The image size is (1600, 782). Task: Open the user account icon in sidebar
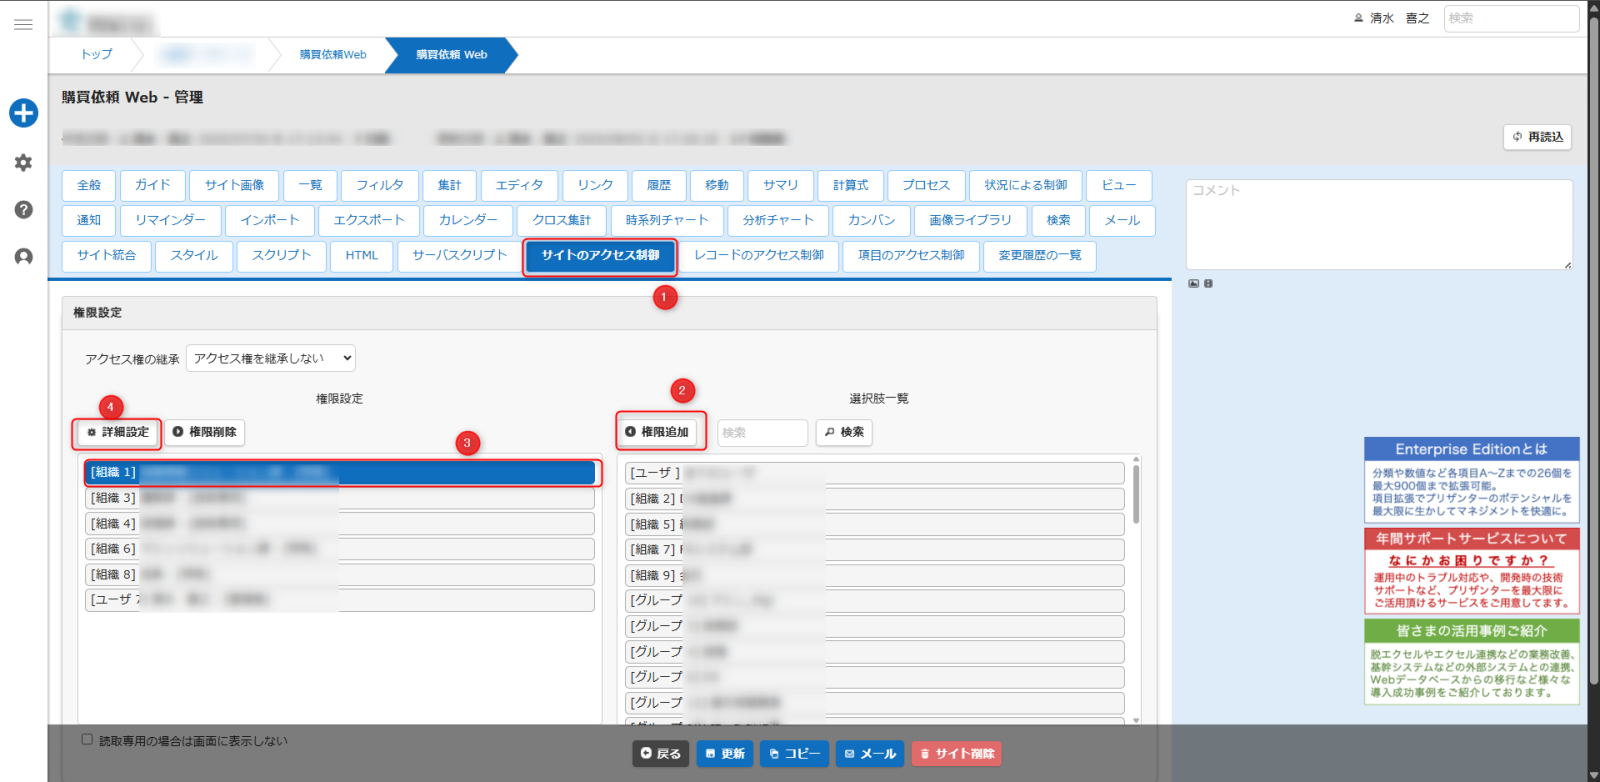click(x=23, y=257)
